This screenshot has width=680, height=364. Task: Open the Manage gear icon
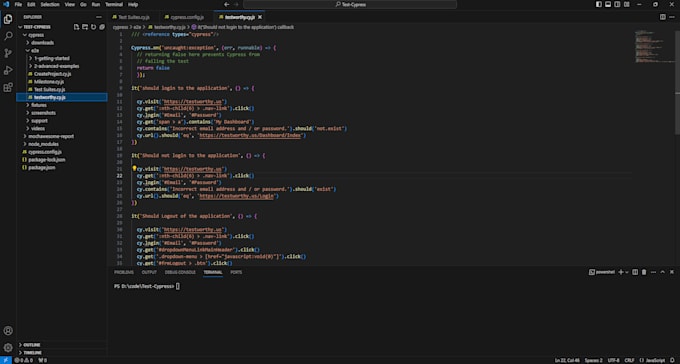[x=8, y=348]
